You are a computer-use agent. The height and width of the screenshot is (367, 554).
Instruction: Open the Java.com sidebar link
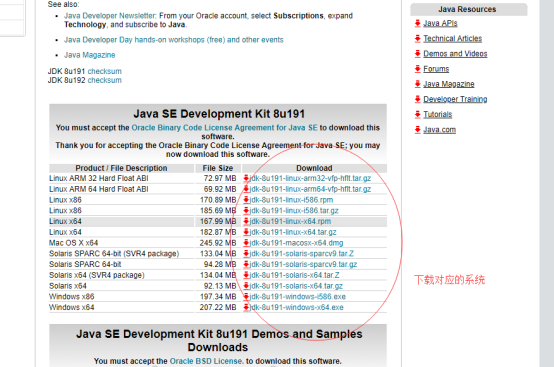[x=440, y=130]
